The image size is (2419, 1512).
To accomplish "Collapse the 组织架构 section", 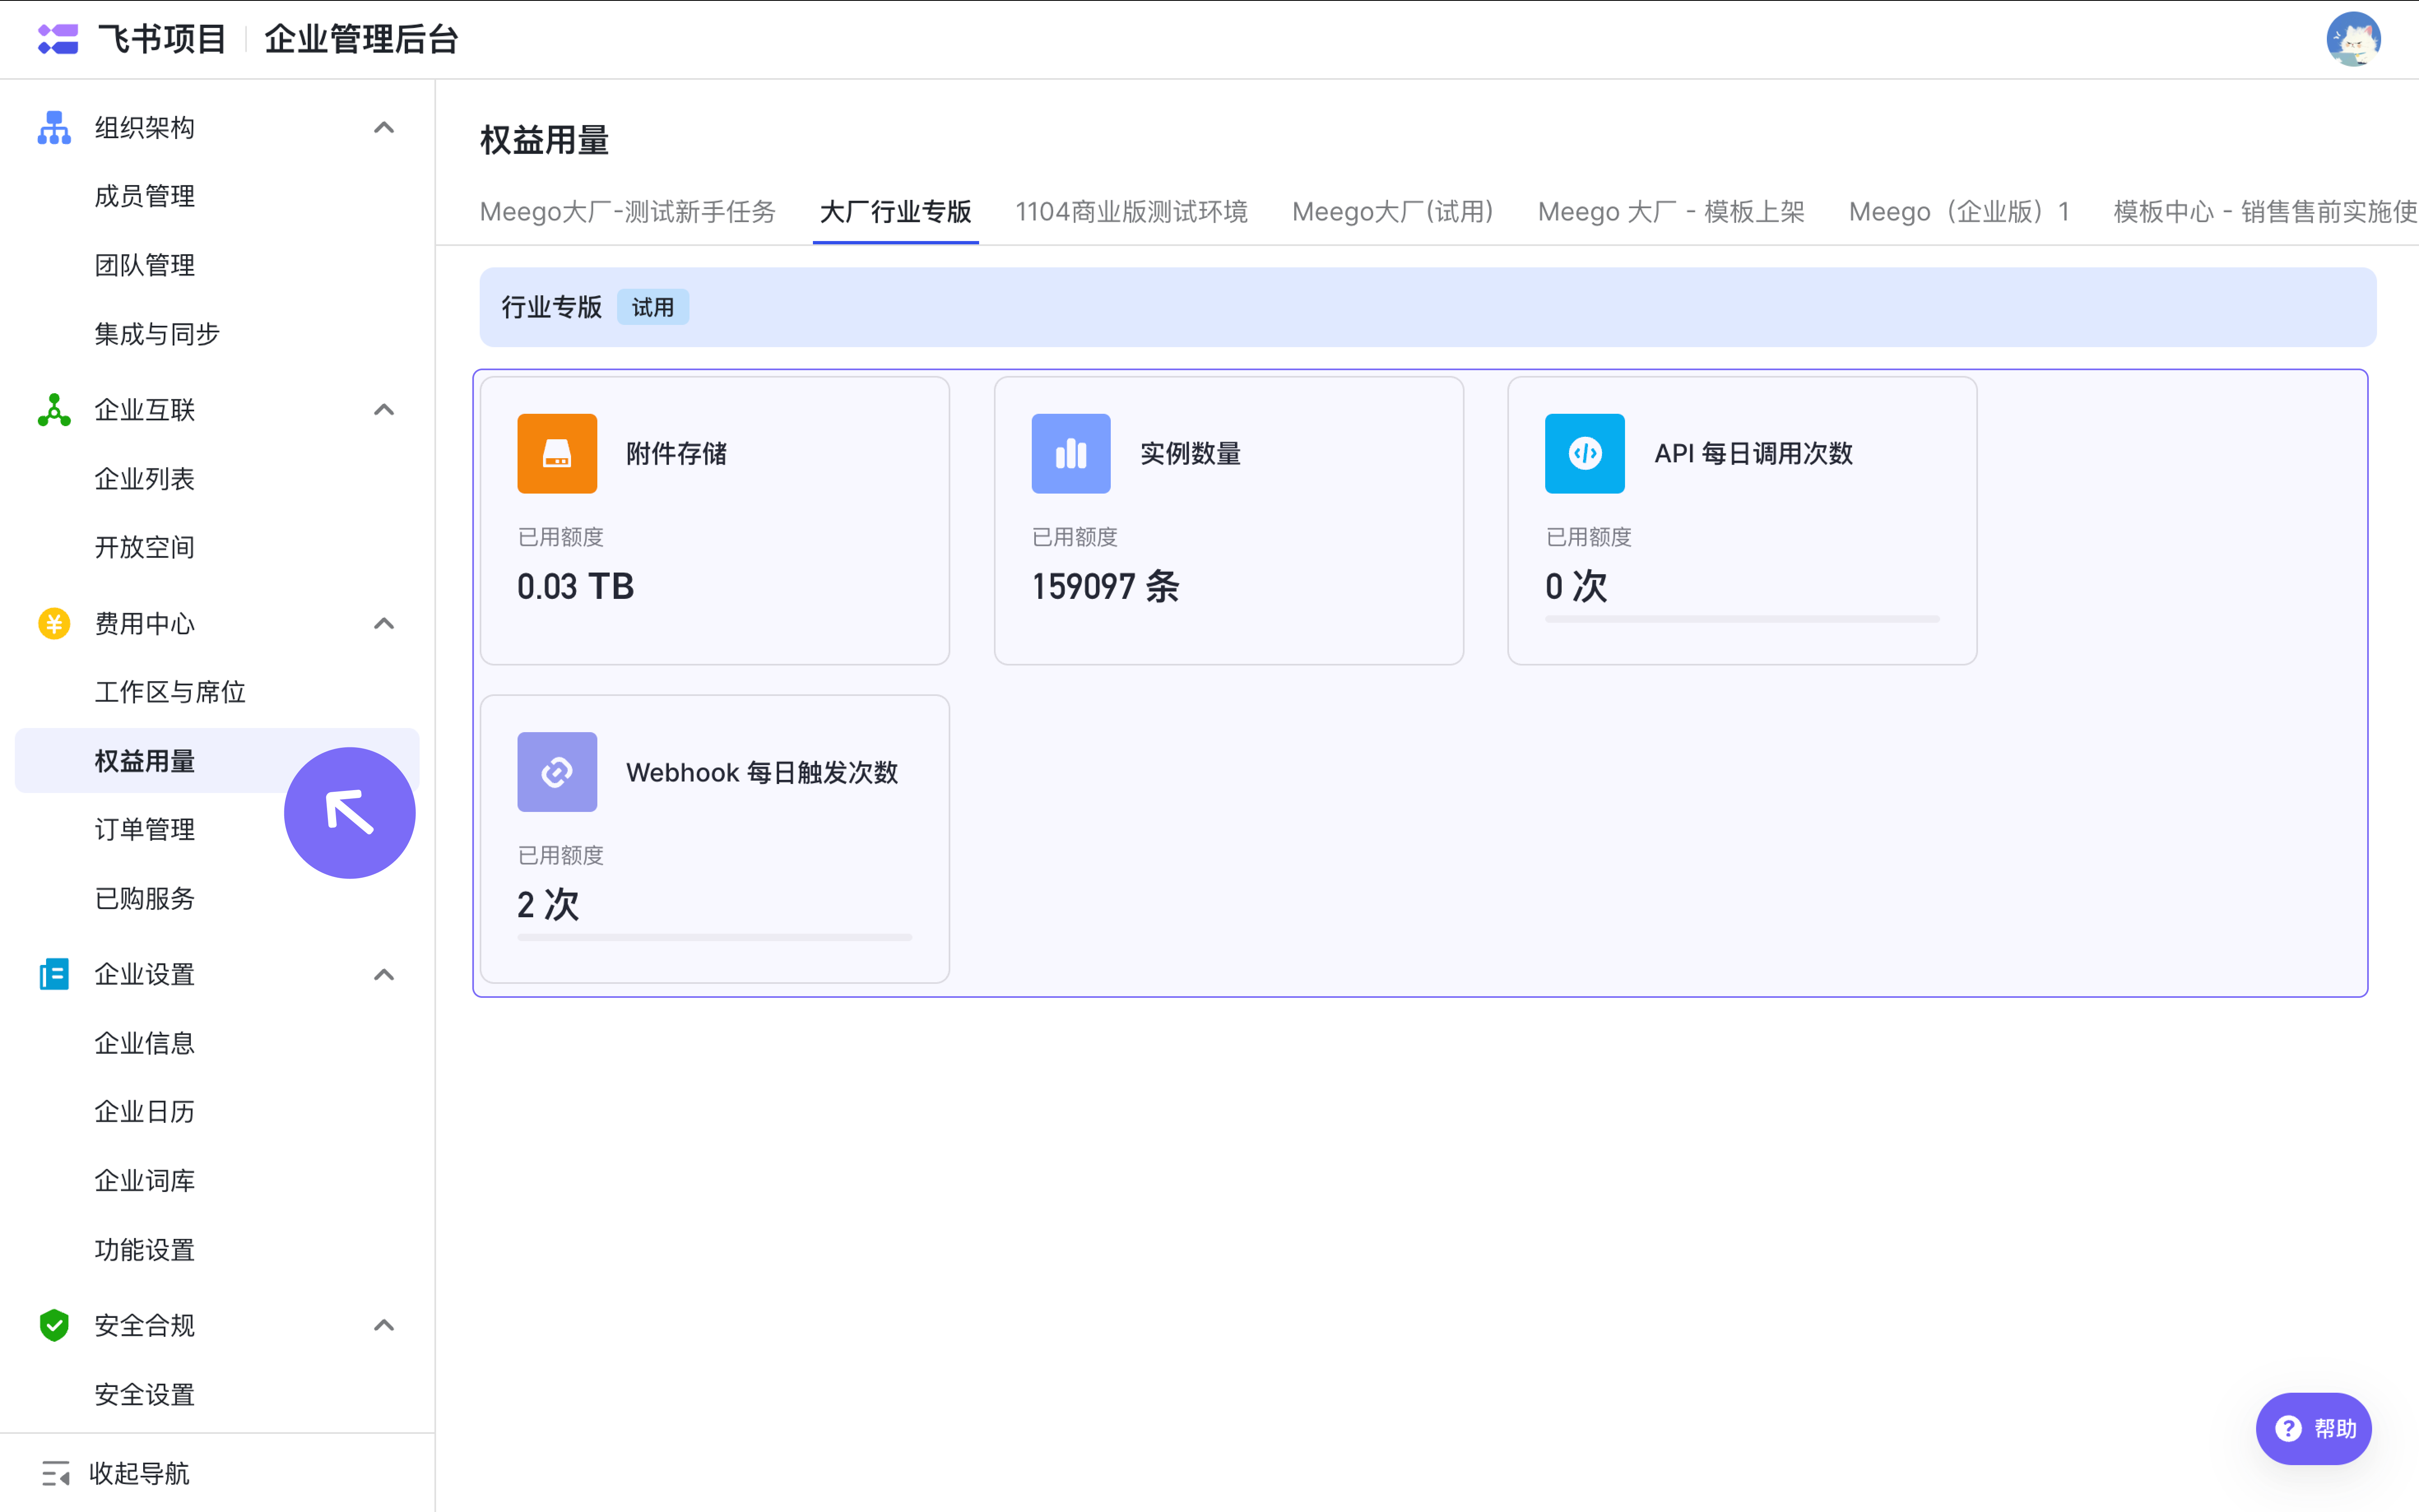I will (x=384, y=128).
